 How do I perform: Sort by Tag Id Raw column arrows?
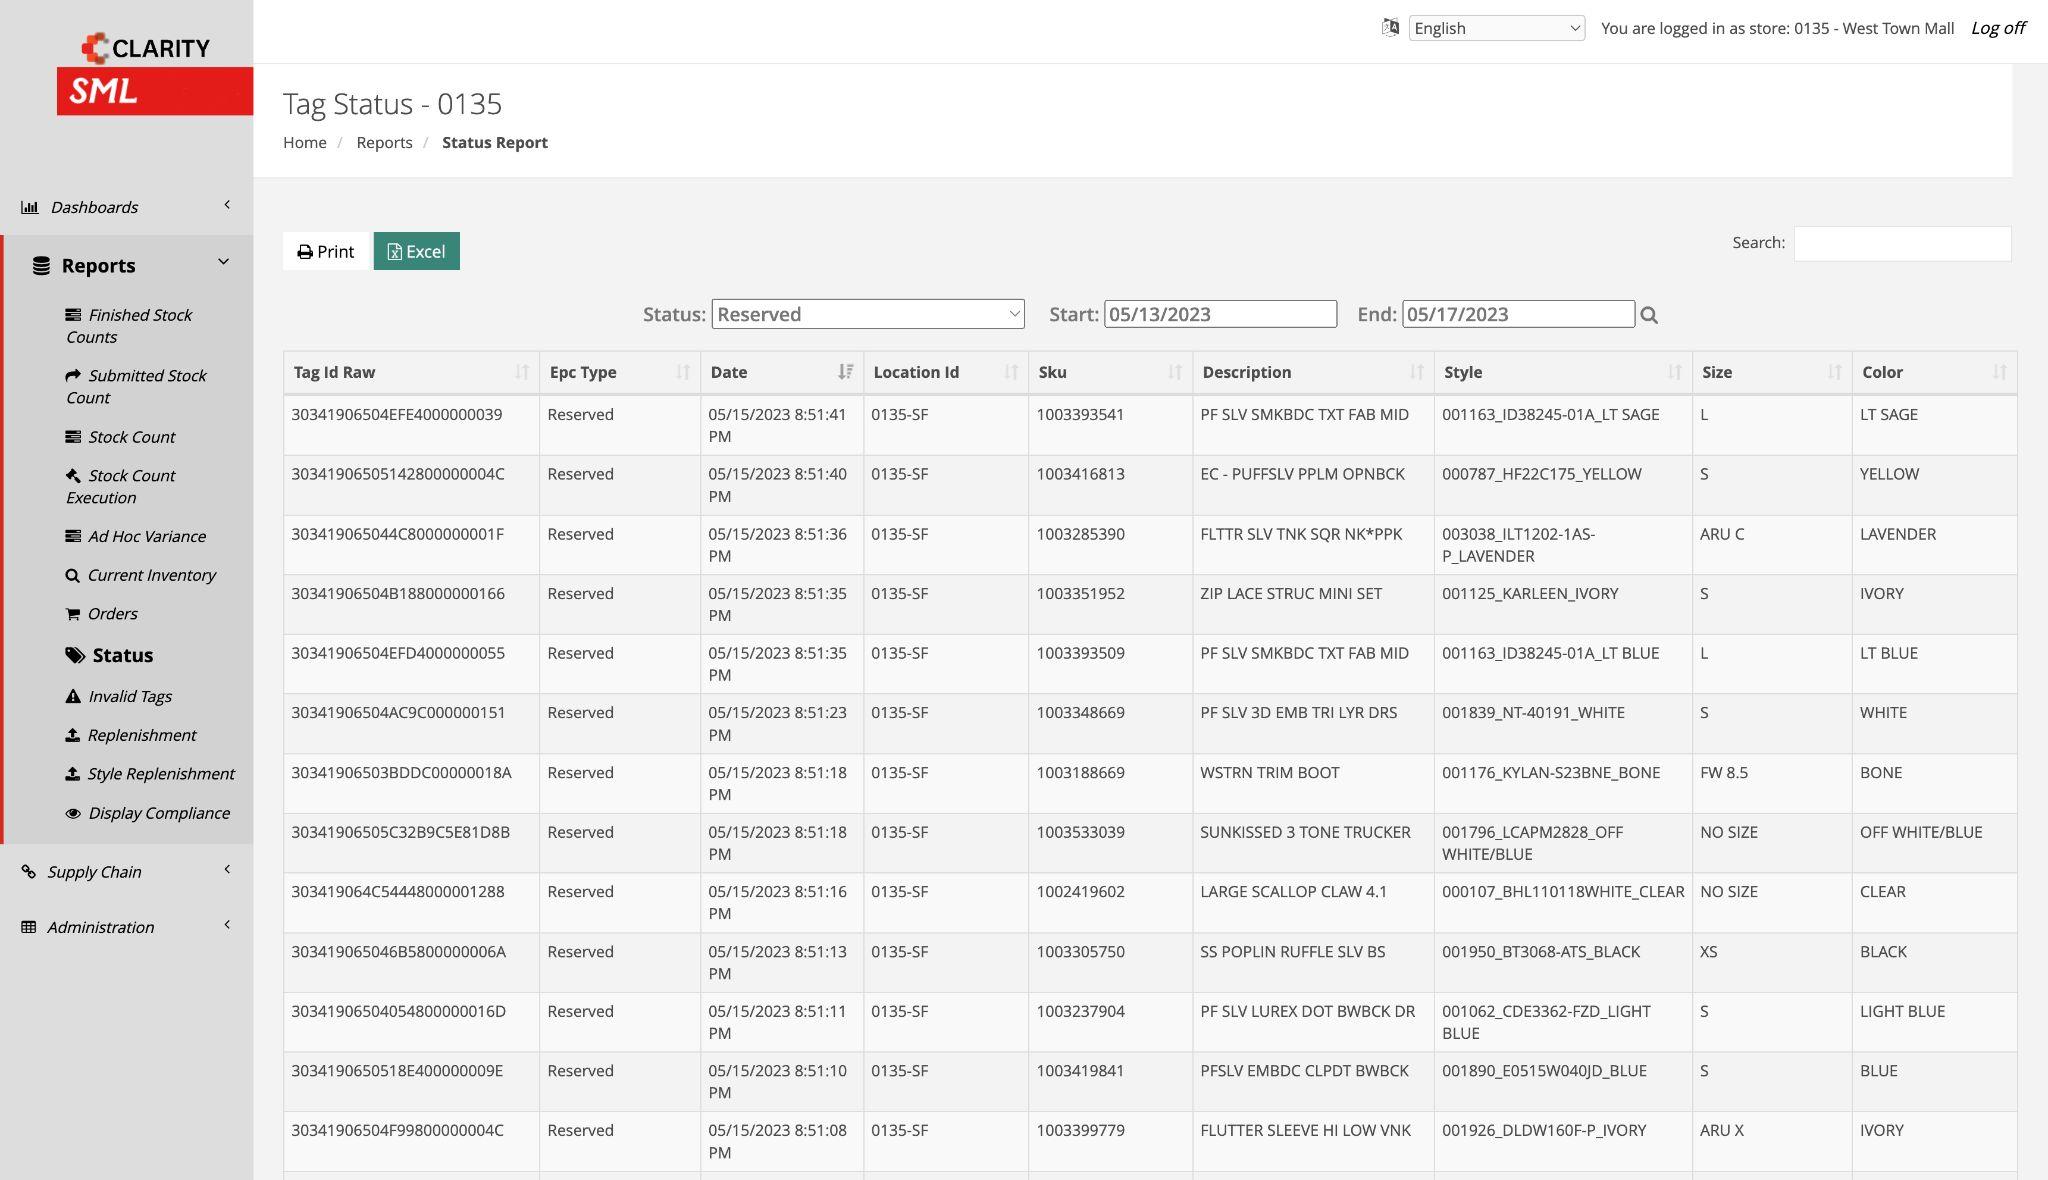pos(522,372)
